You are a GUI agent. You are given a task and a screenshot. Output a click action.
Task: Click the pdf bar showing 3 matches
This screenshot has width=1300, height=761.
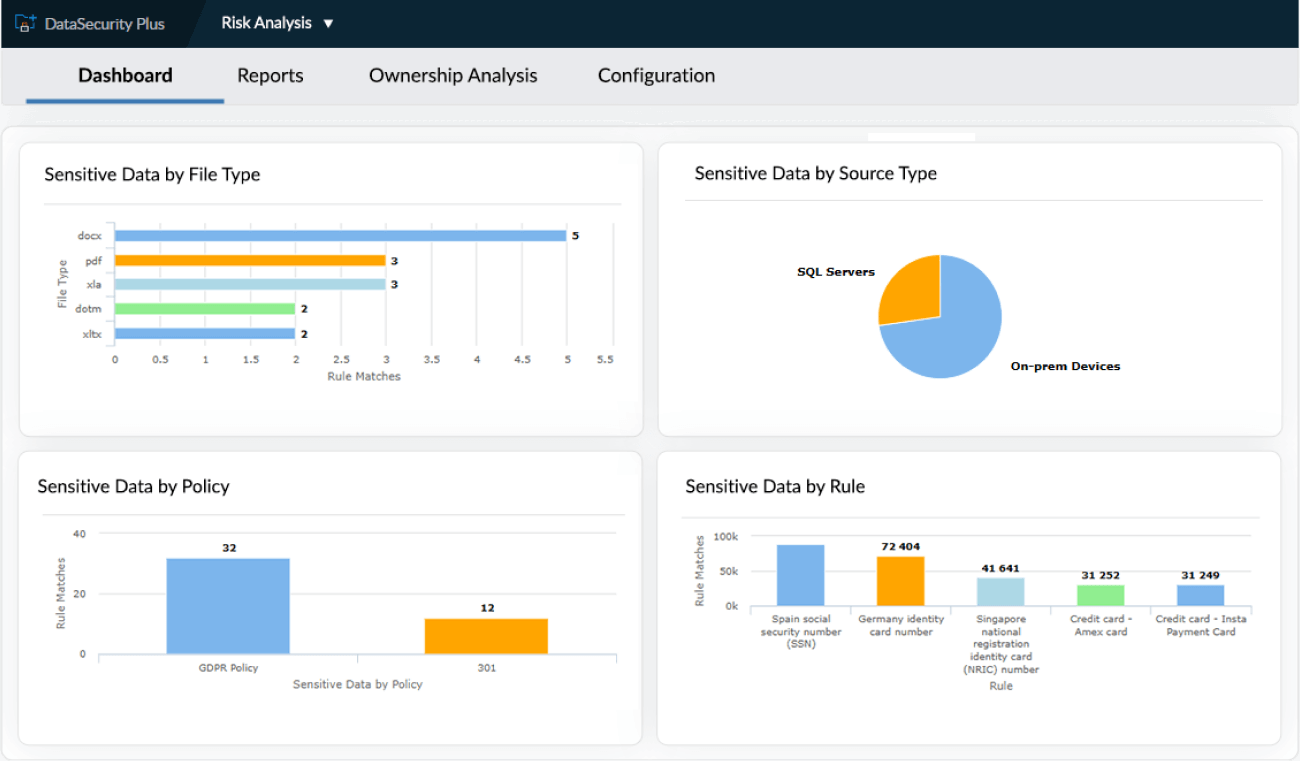pyautogui.click(x=250, y=260)
